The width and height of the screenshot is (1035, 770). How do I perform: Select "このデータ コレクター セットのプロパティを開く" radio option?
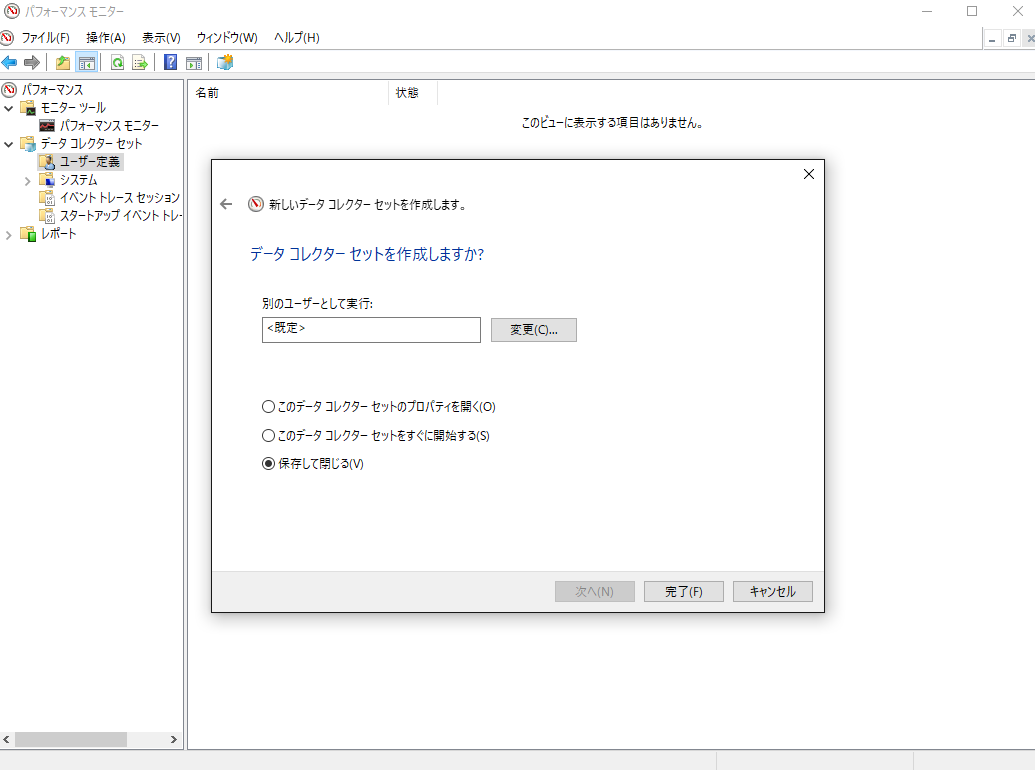[378, 406]
